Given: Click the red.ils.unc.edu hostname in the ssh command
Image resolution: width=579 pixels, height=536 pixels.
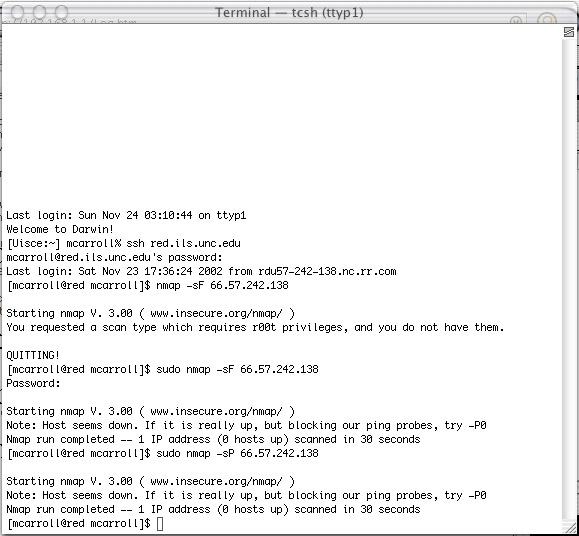Looking at the screenshot, I should tap(195, 243).
